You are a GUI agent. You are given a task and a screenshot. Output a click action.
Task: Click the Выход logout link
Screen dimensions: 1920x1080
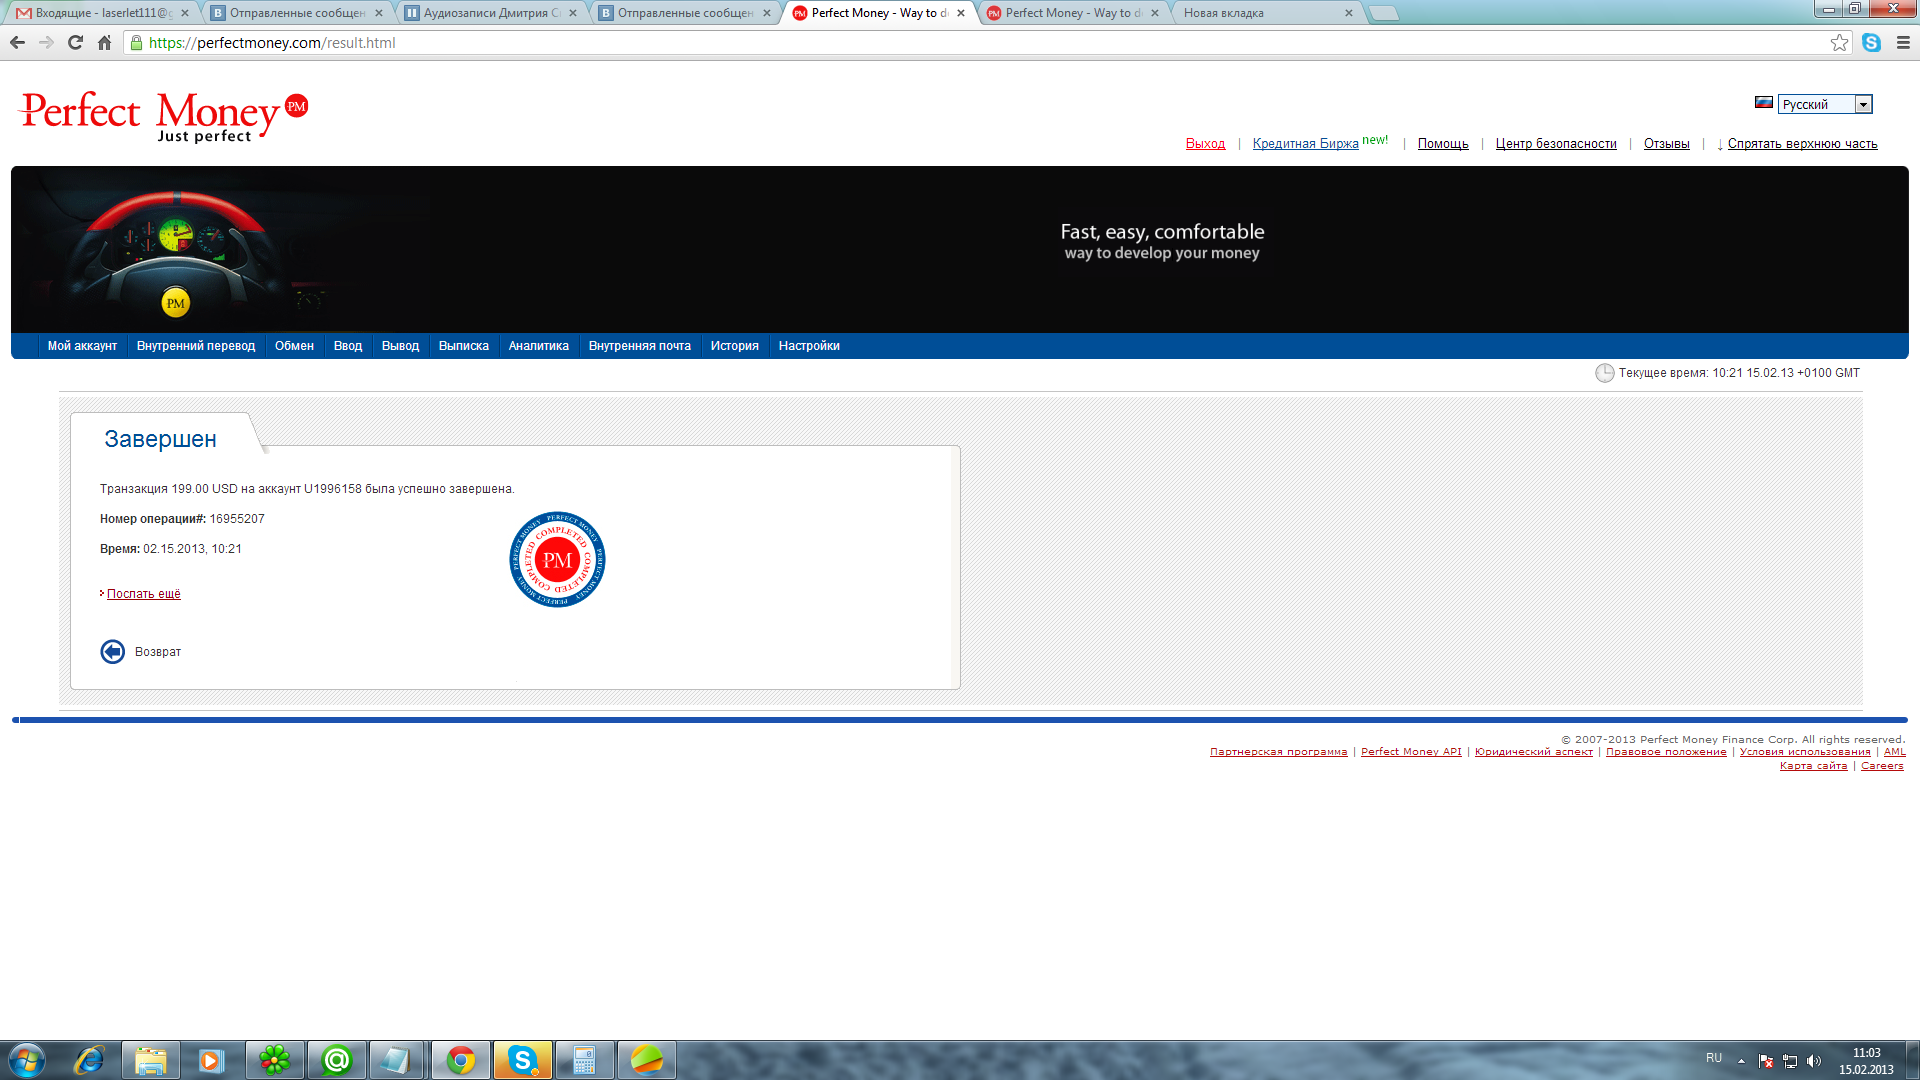point(1205,144)
